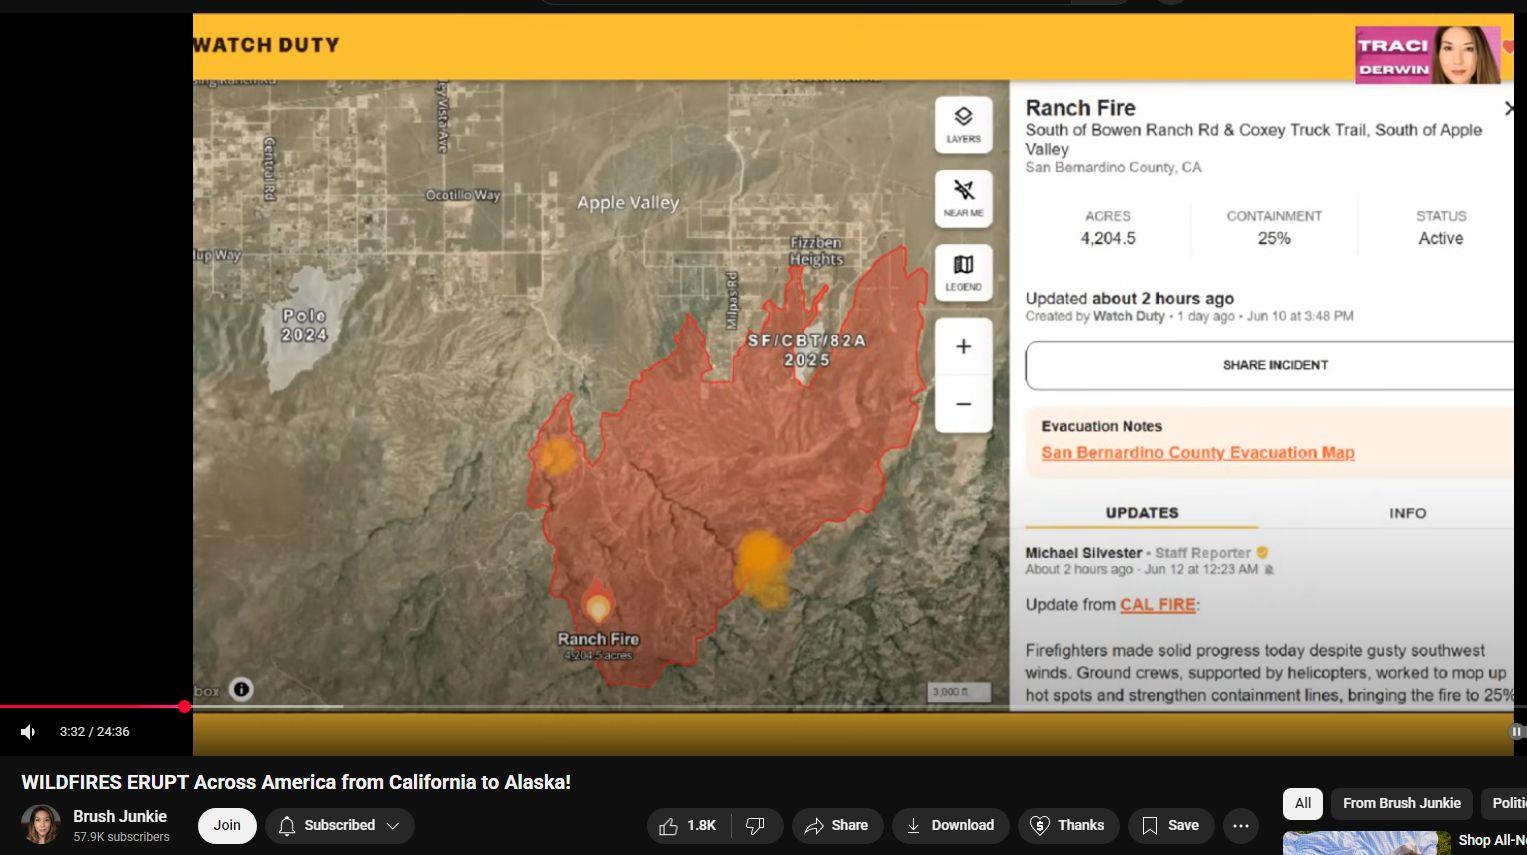This screenshot has height=855, width=1527.
Task: Open San Bernardino County Evacuation Map link
Action: 1198,453
